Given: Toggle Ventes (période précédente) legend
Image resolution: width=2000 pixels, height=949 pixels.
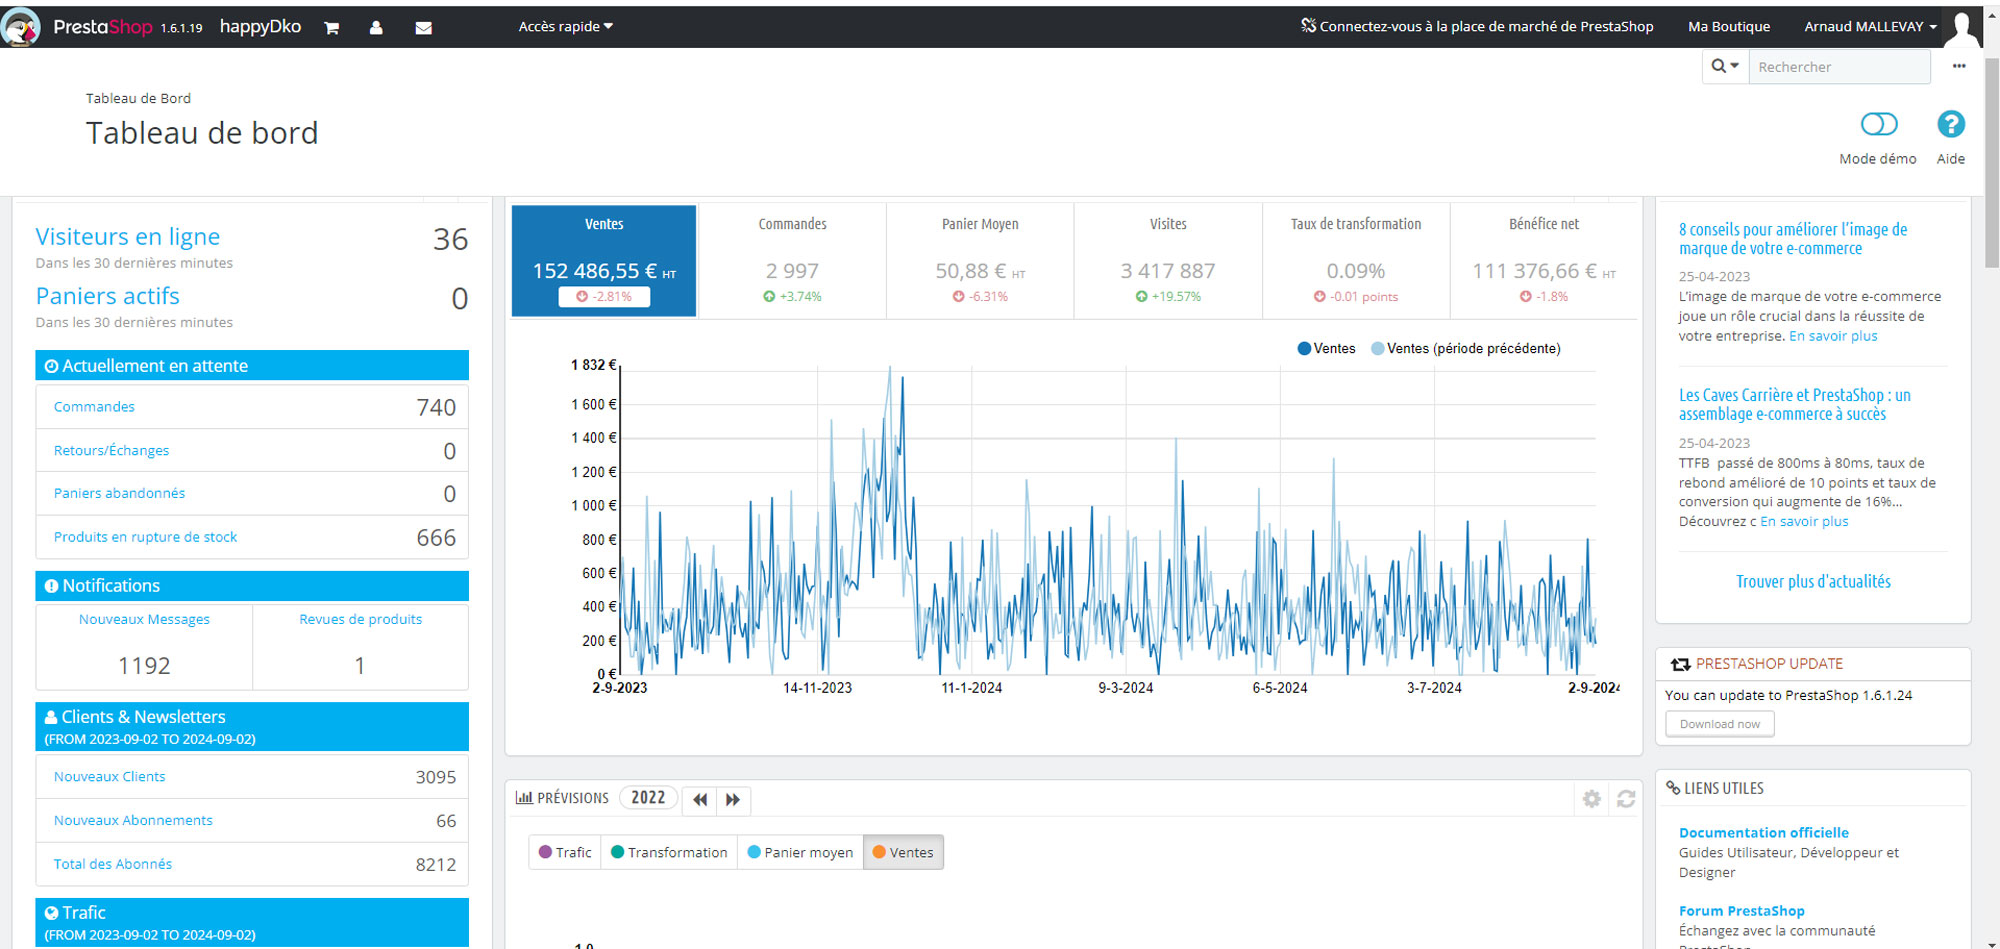Looking at the screenshot, I should [1466, 348].
